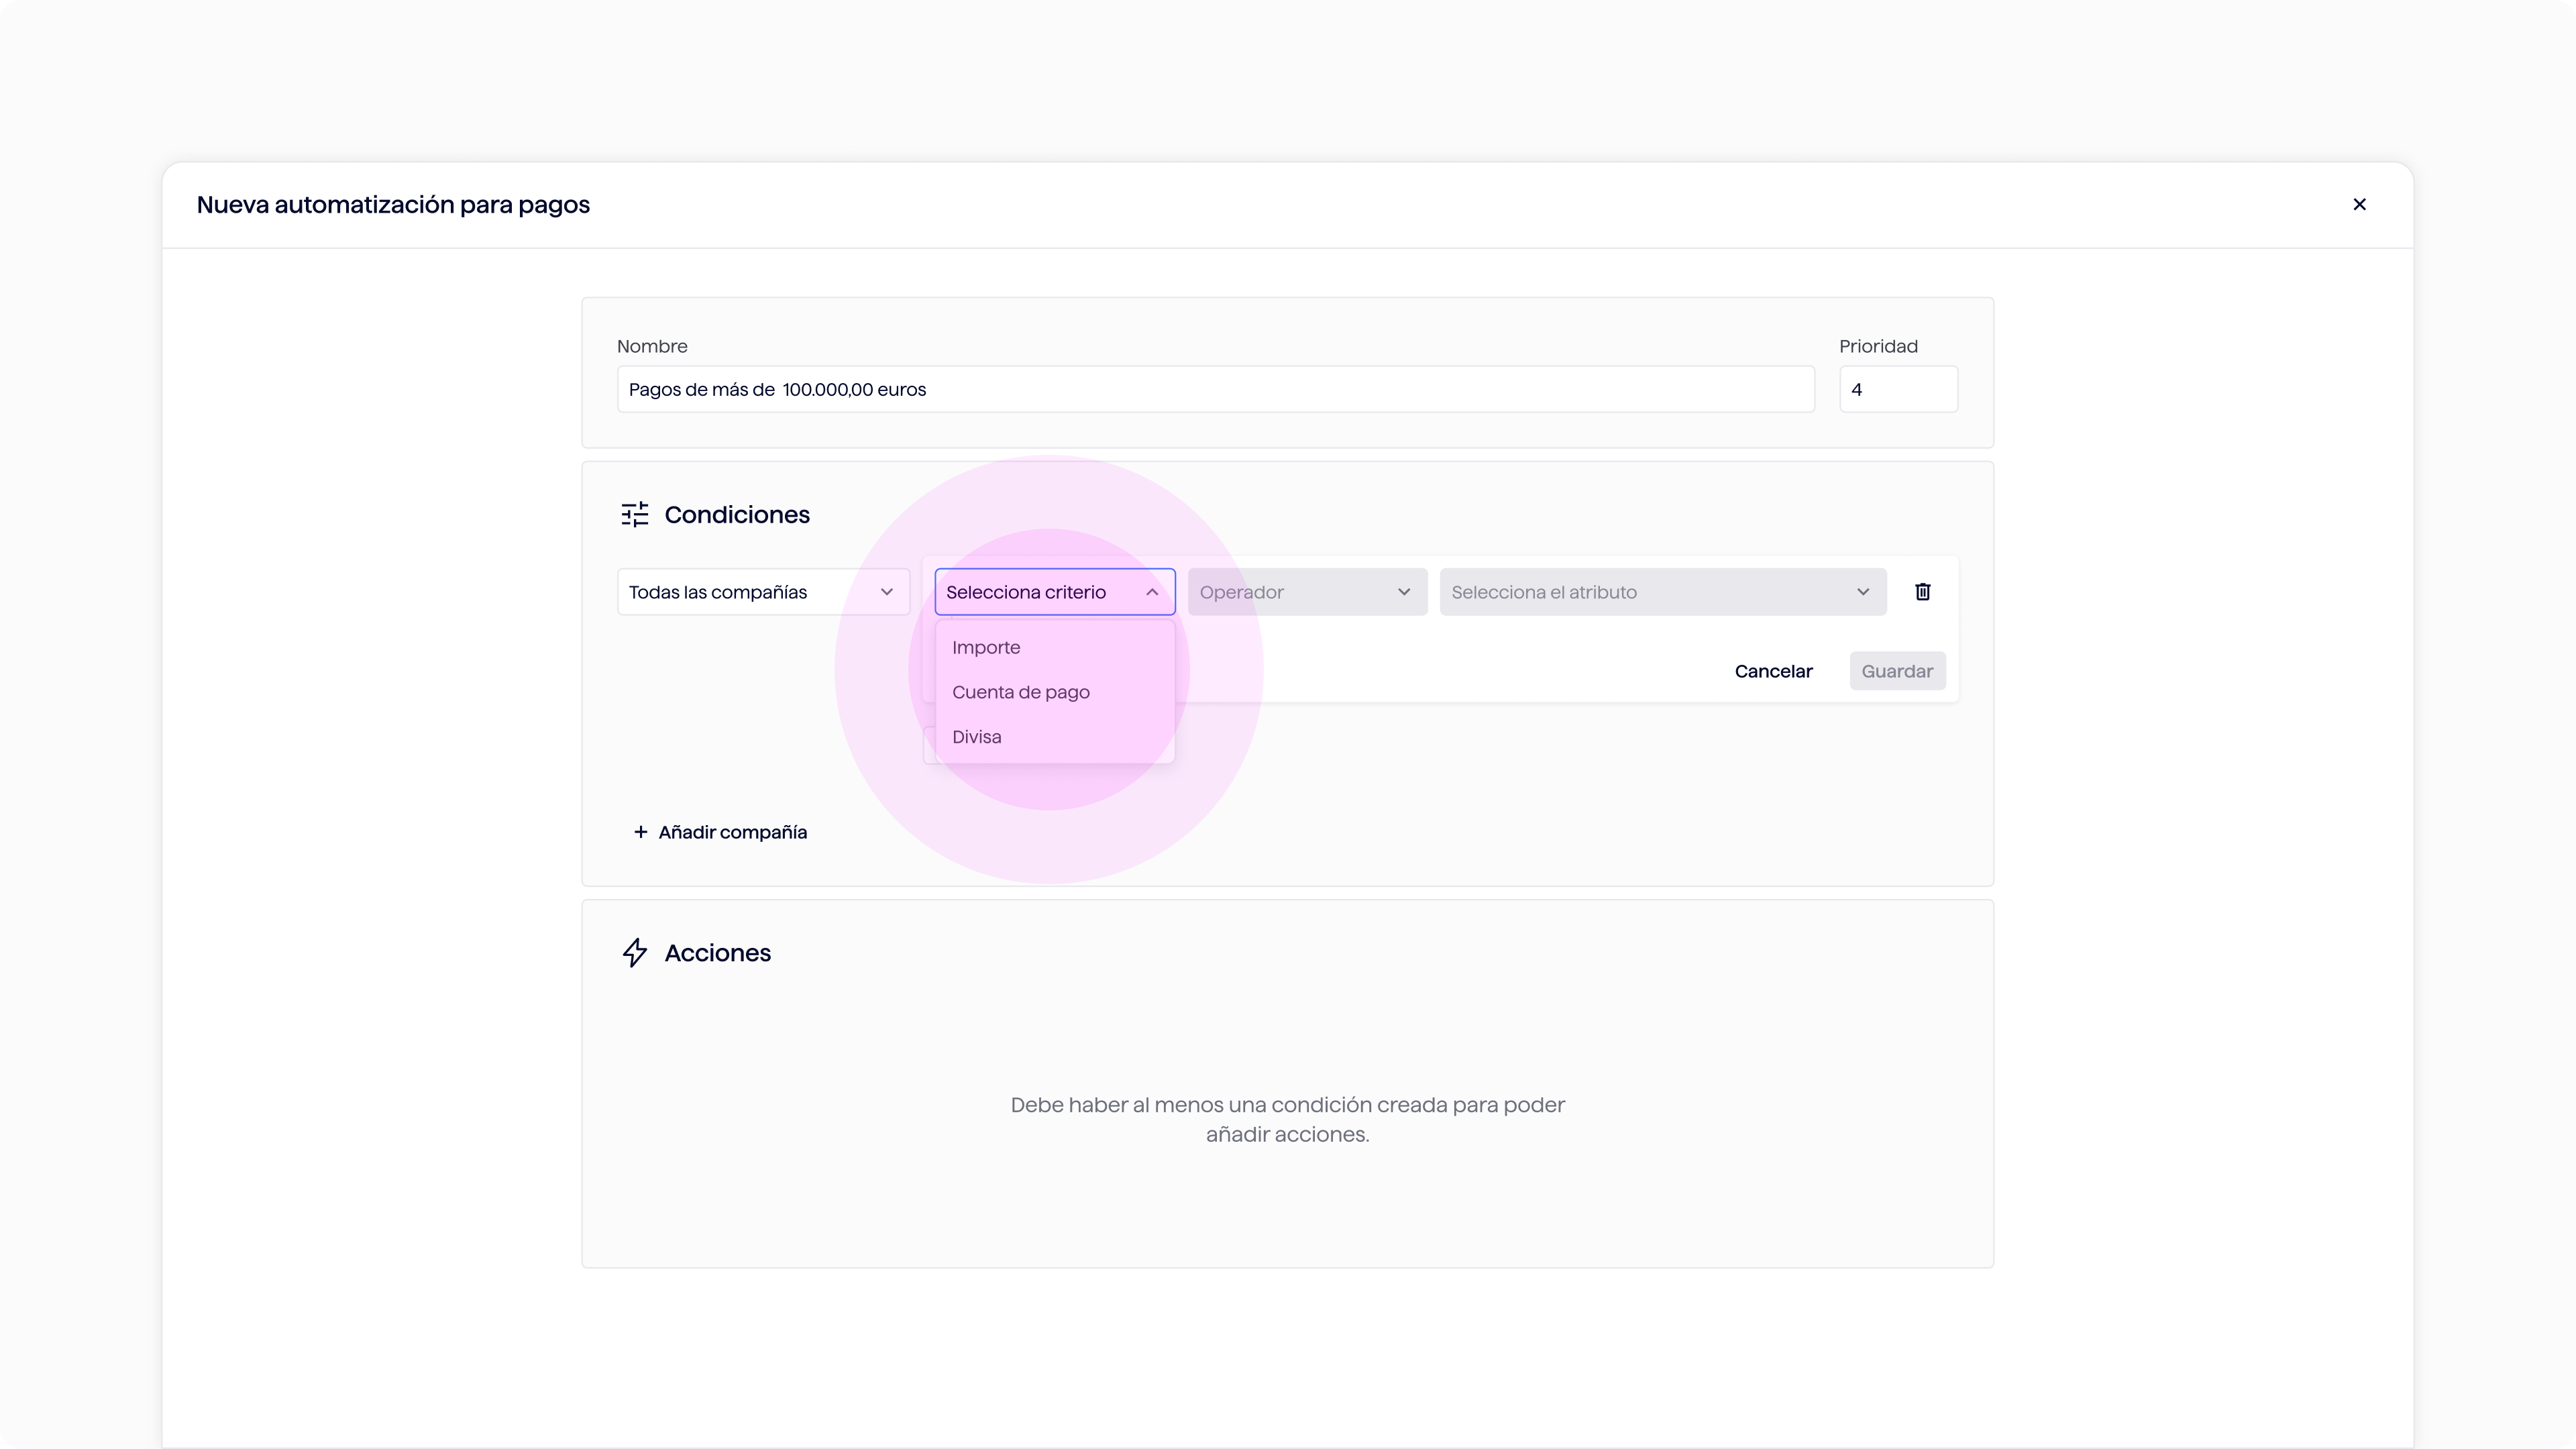Screen dimensions: 2576x1449
Task: Click Cancelar button
Action: coord(1773,671)
